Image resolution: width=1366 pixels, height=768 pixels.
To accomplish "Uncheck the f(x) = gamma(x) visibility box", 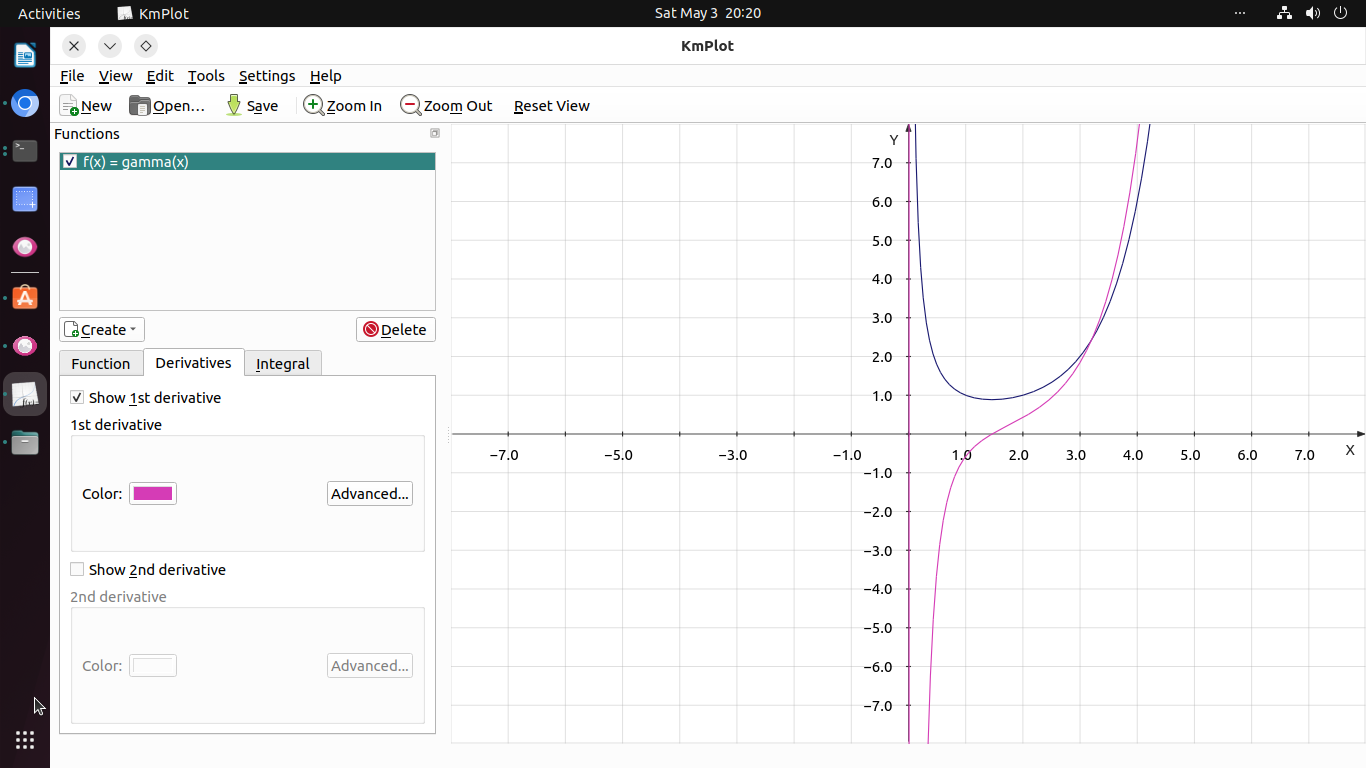I will [x=70, y=162].
